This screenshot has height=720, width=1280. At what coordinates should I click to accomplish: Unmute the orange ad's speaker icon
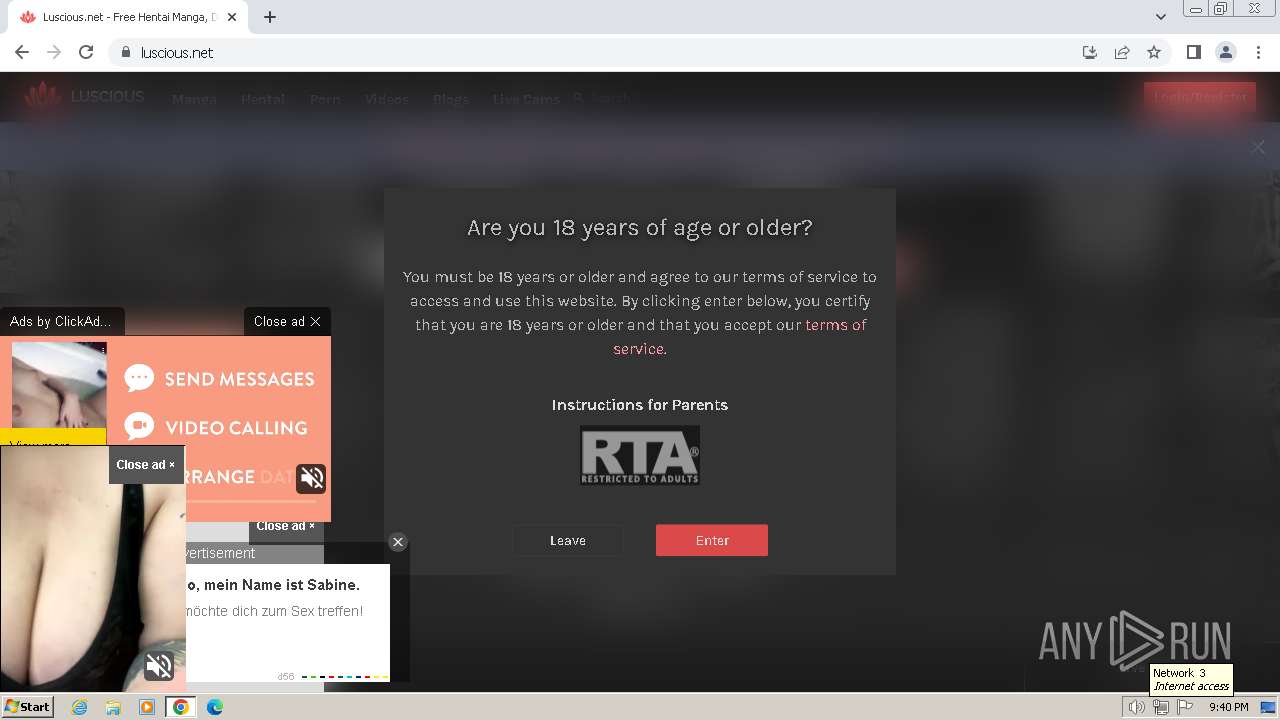[311, 478]
